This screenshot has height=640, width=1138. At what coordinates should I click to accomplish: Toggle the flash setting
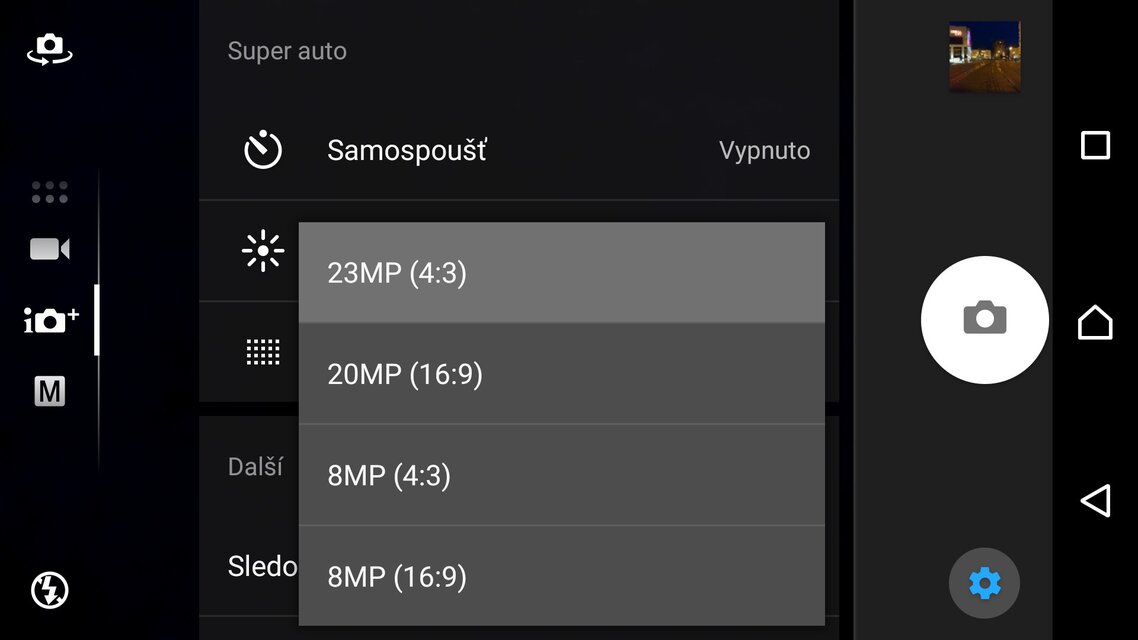point(48,590)
